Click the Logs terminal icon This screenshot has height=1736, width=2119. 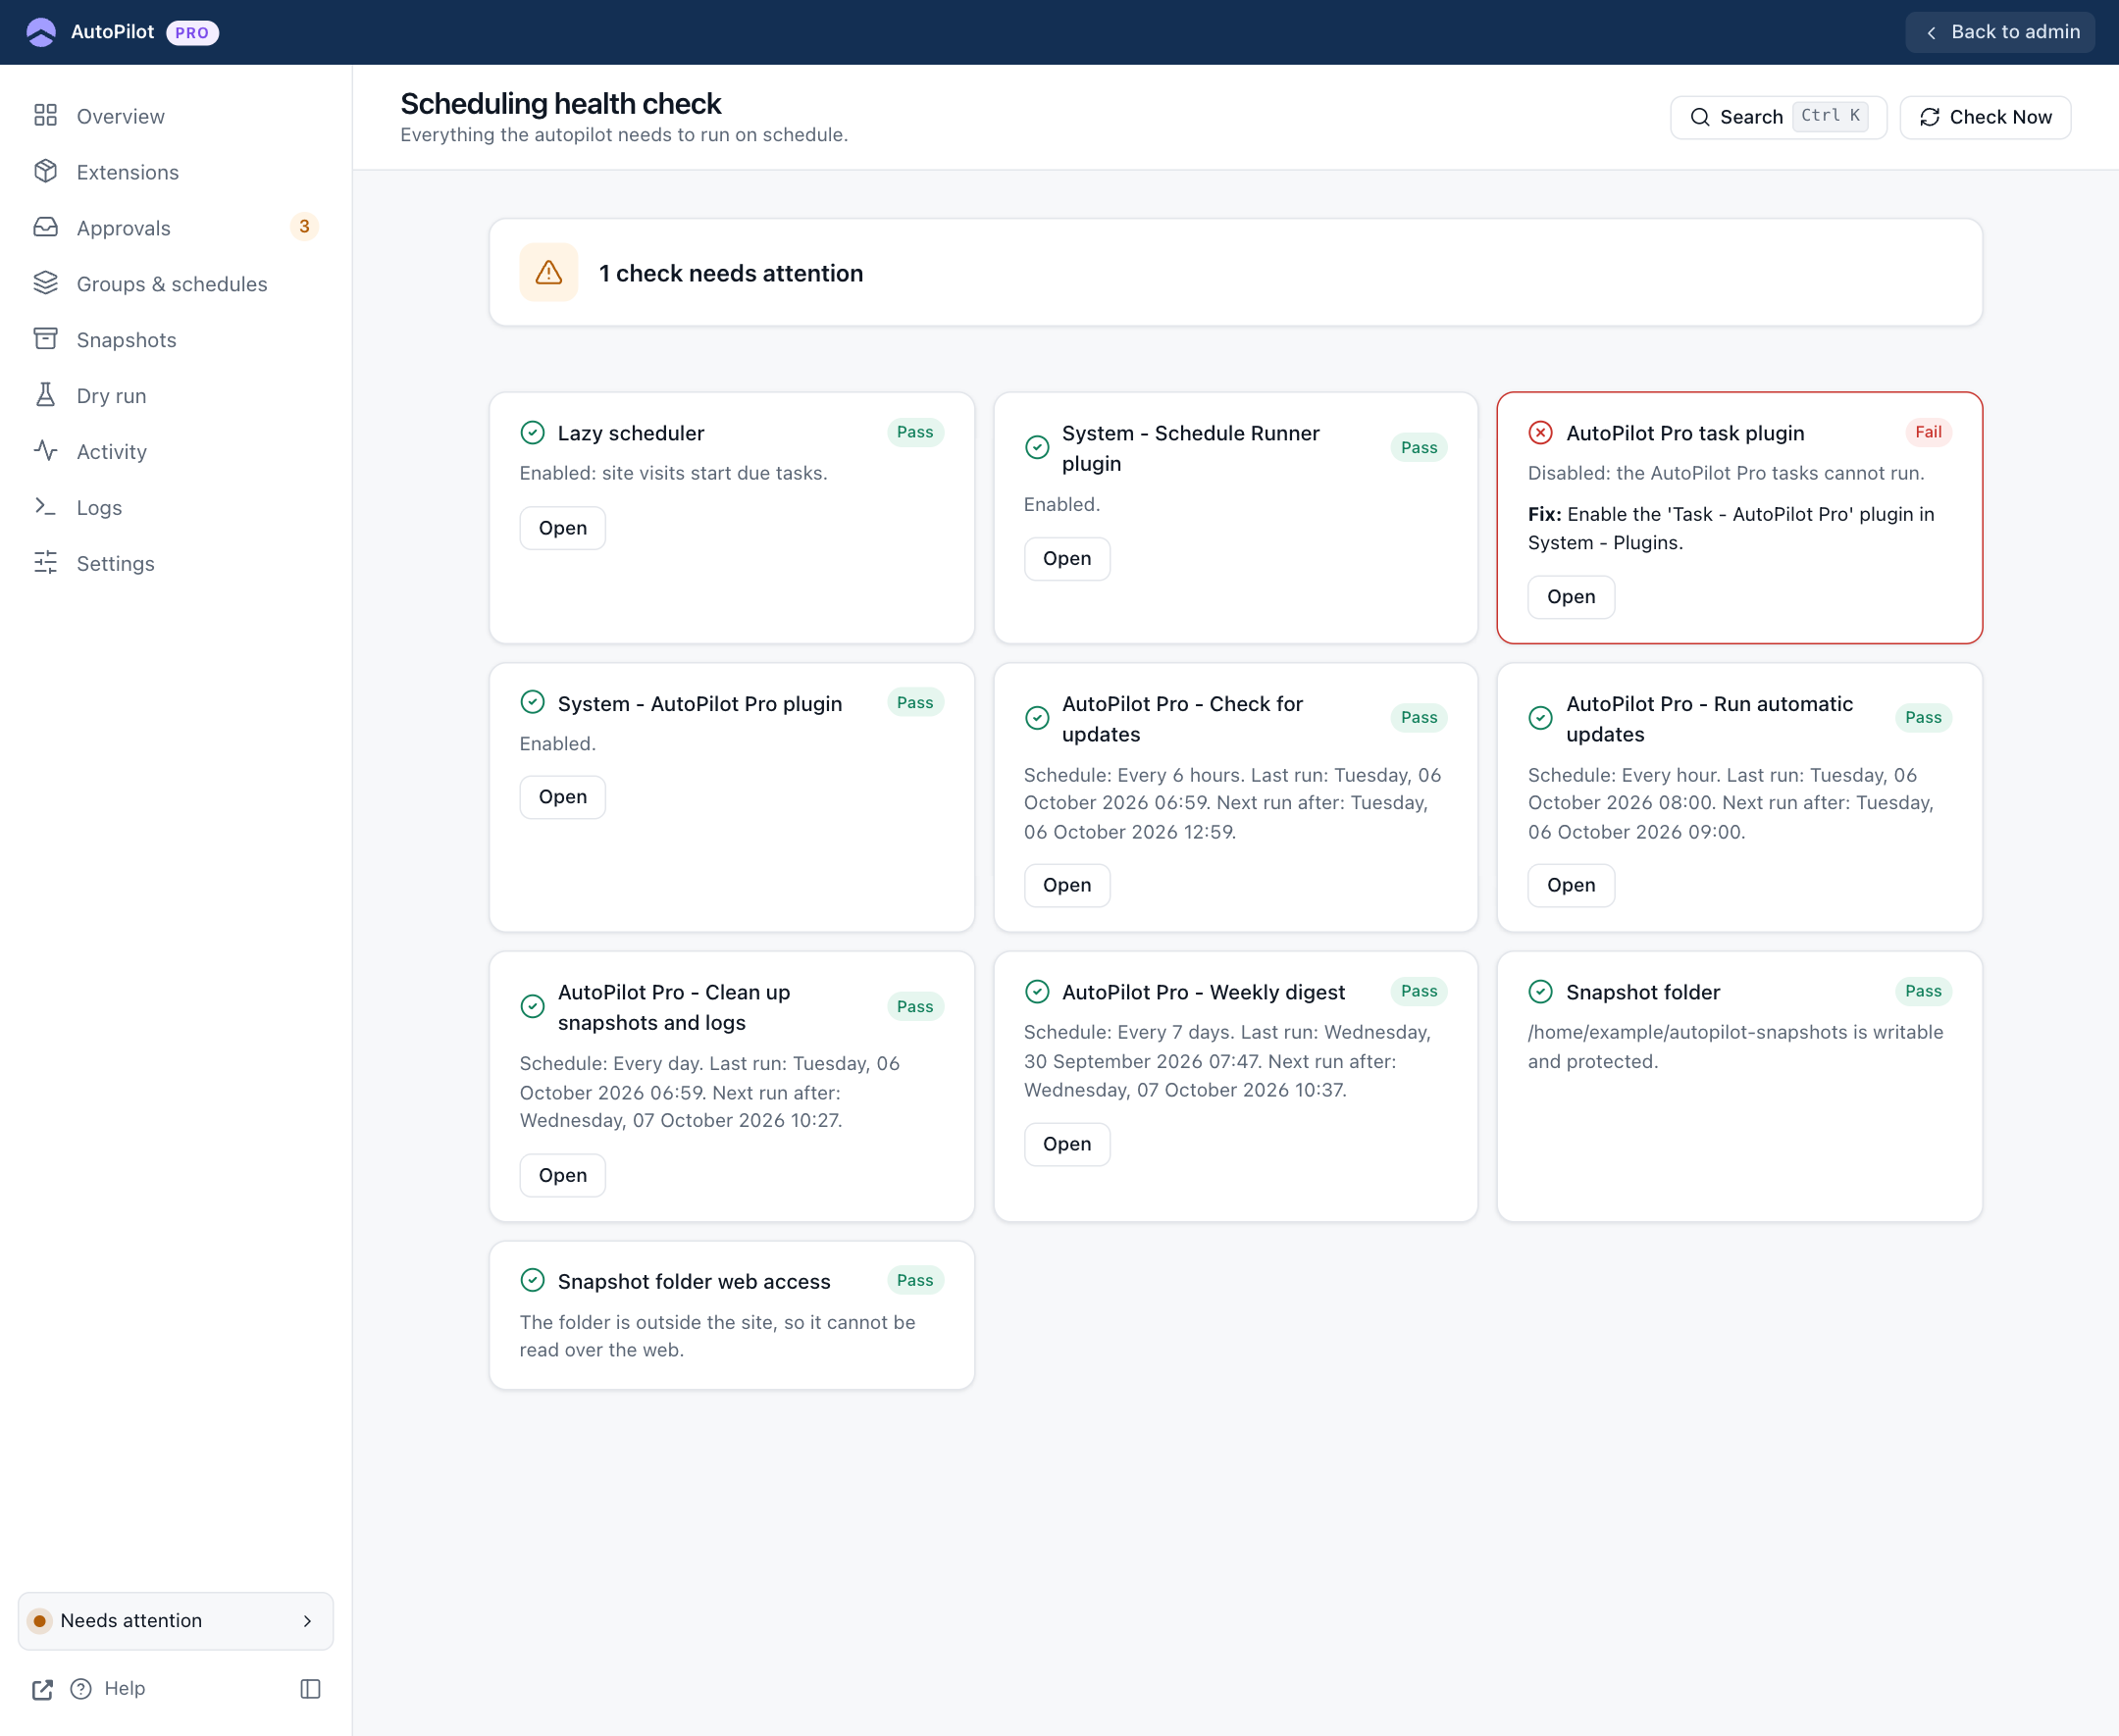tap(45, 507)
